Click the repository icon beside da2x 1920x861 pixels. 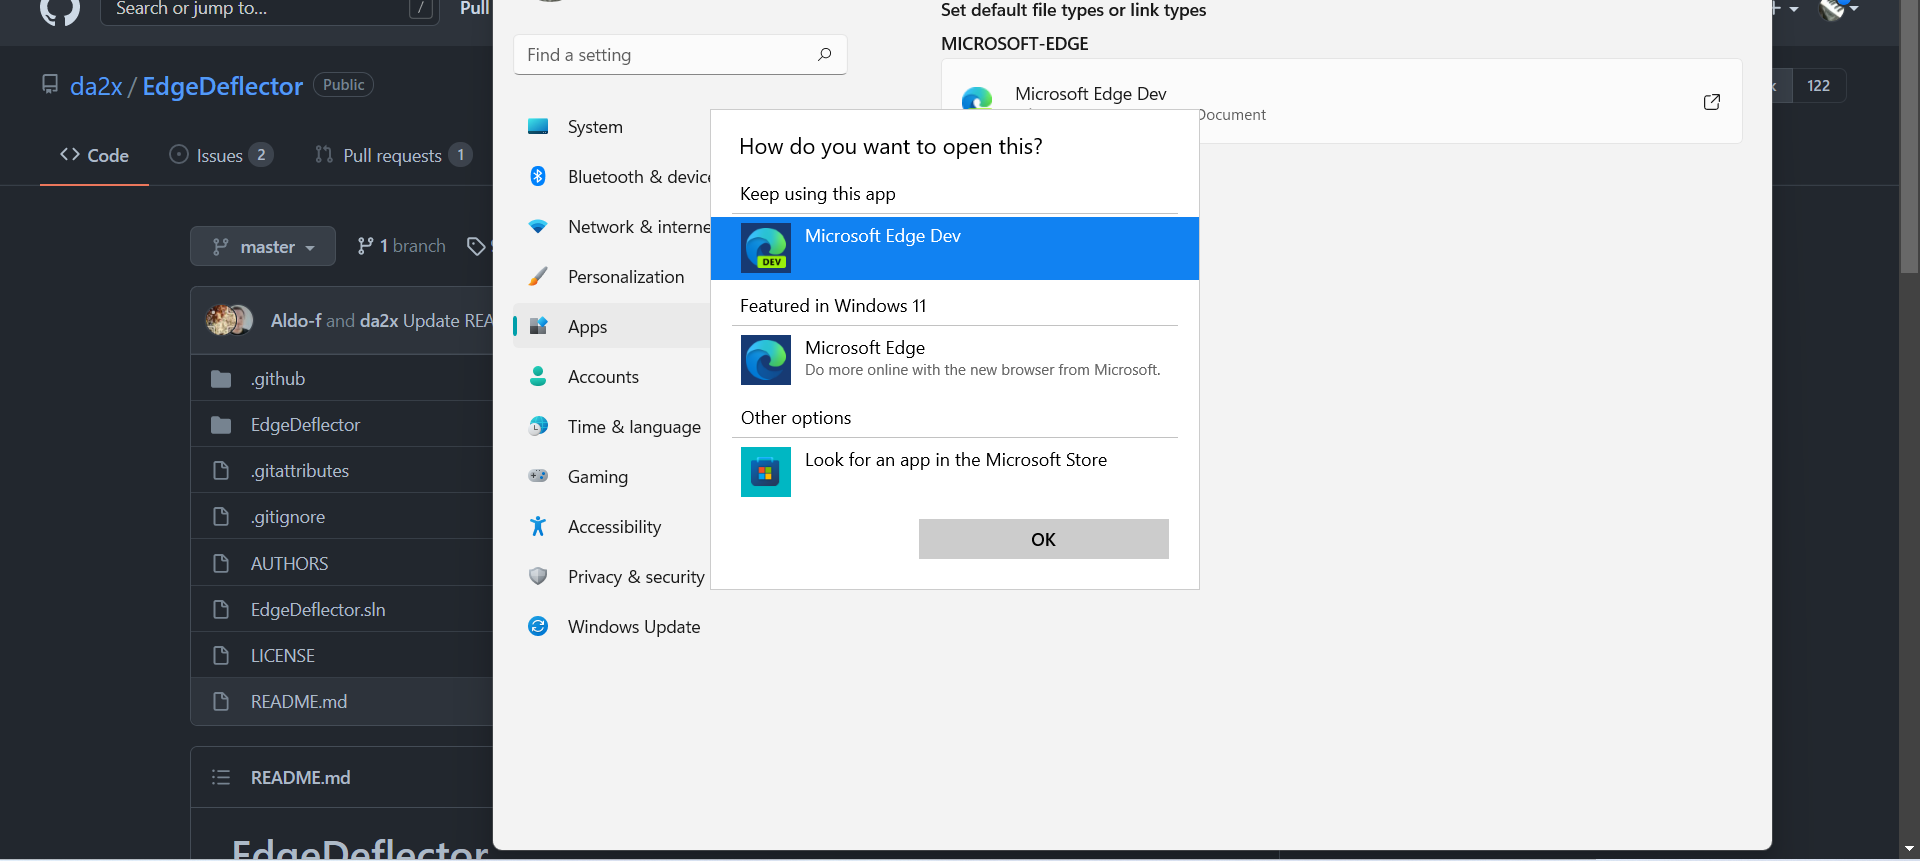pyautogui.click(x=50, y=85)
